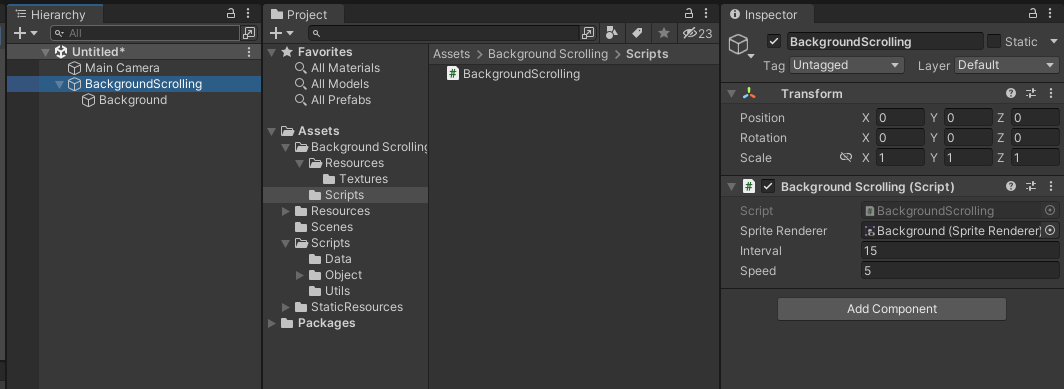Select the Textures folder
The height and width of the screenshot is (389, 1064).
coord(363,179)
